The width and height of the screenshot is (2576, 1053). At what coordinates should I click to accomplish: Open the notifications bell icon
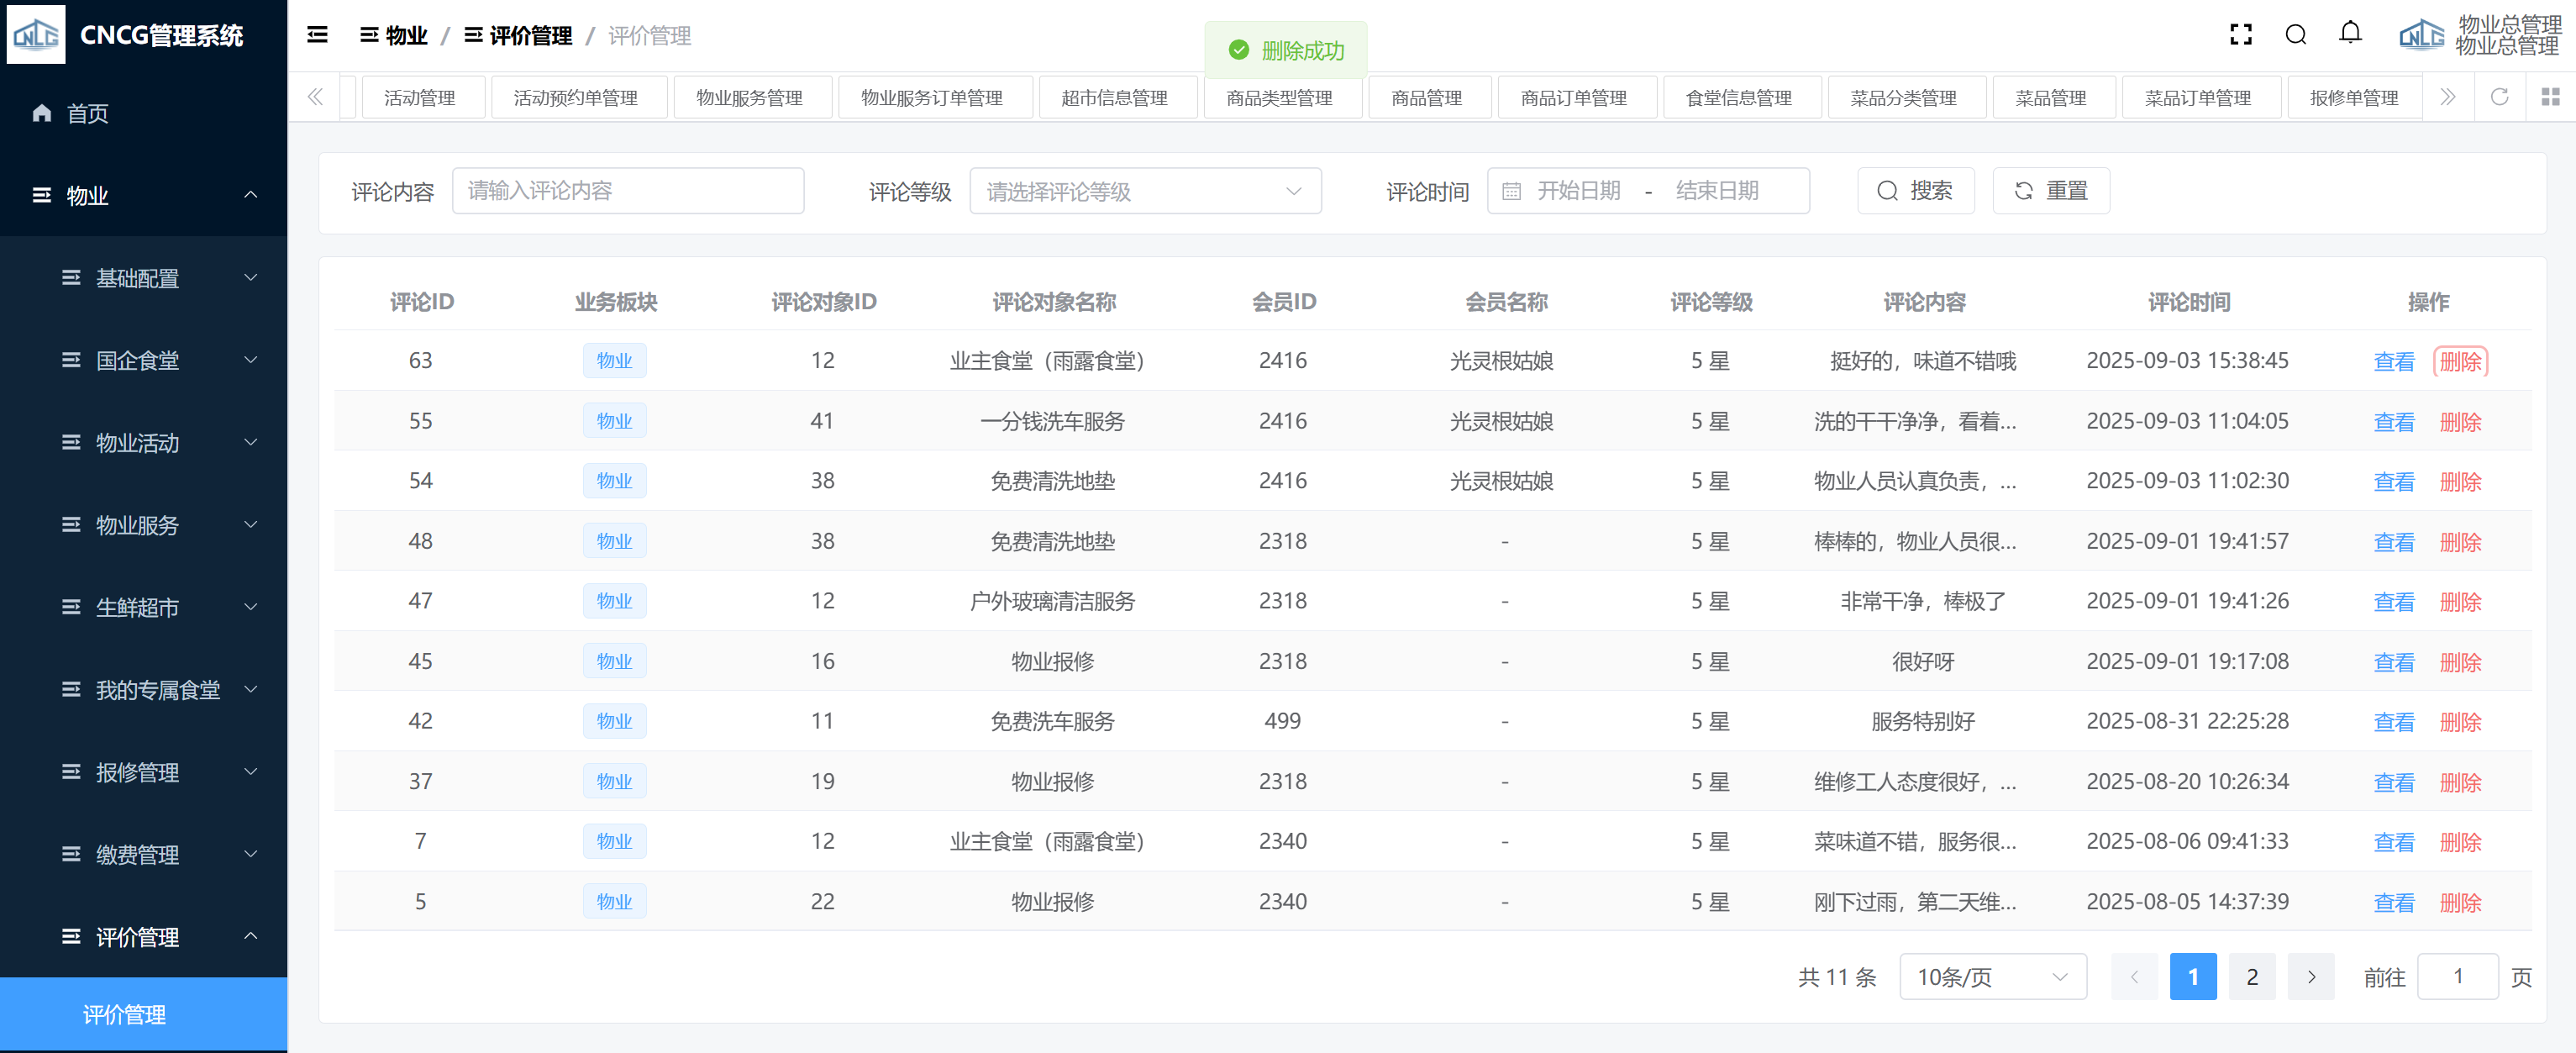[2349, 33]
